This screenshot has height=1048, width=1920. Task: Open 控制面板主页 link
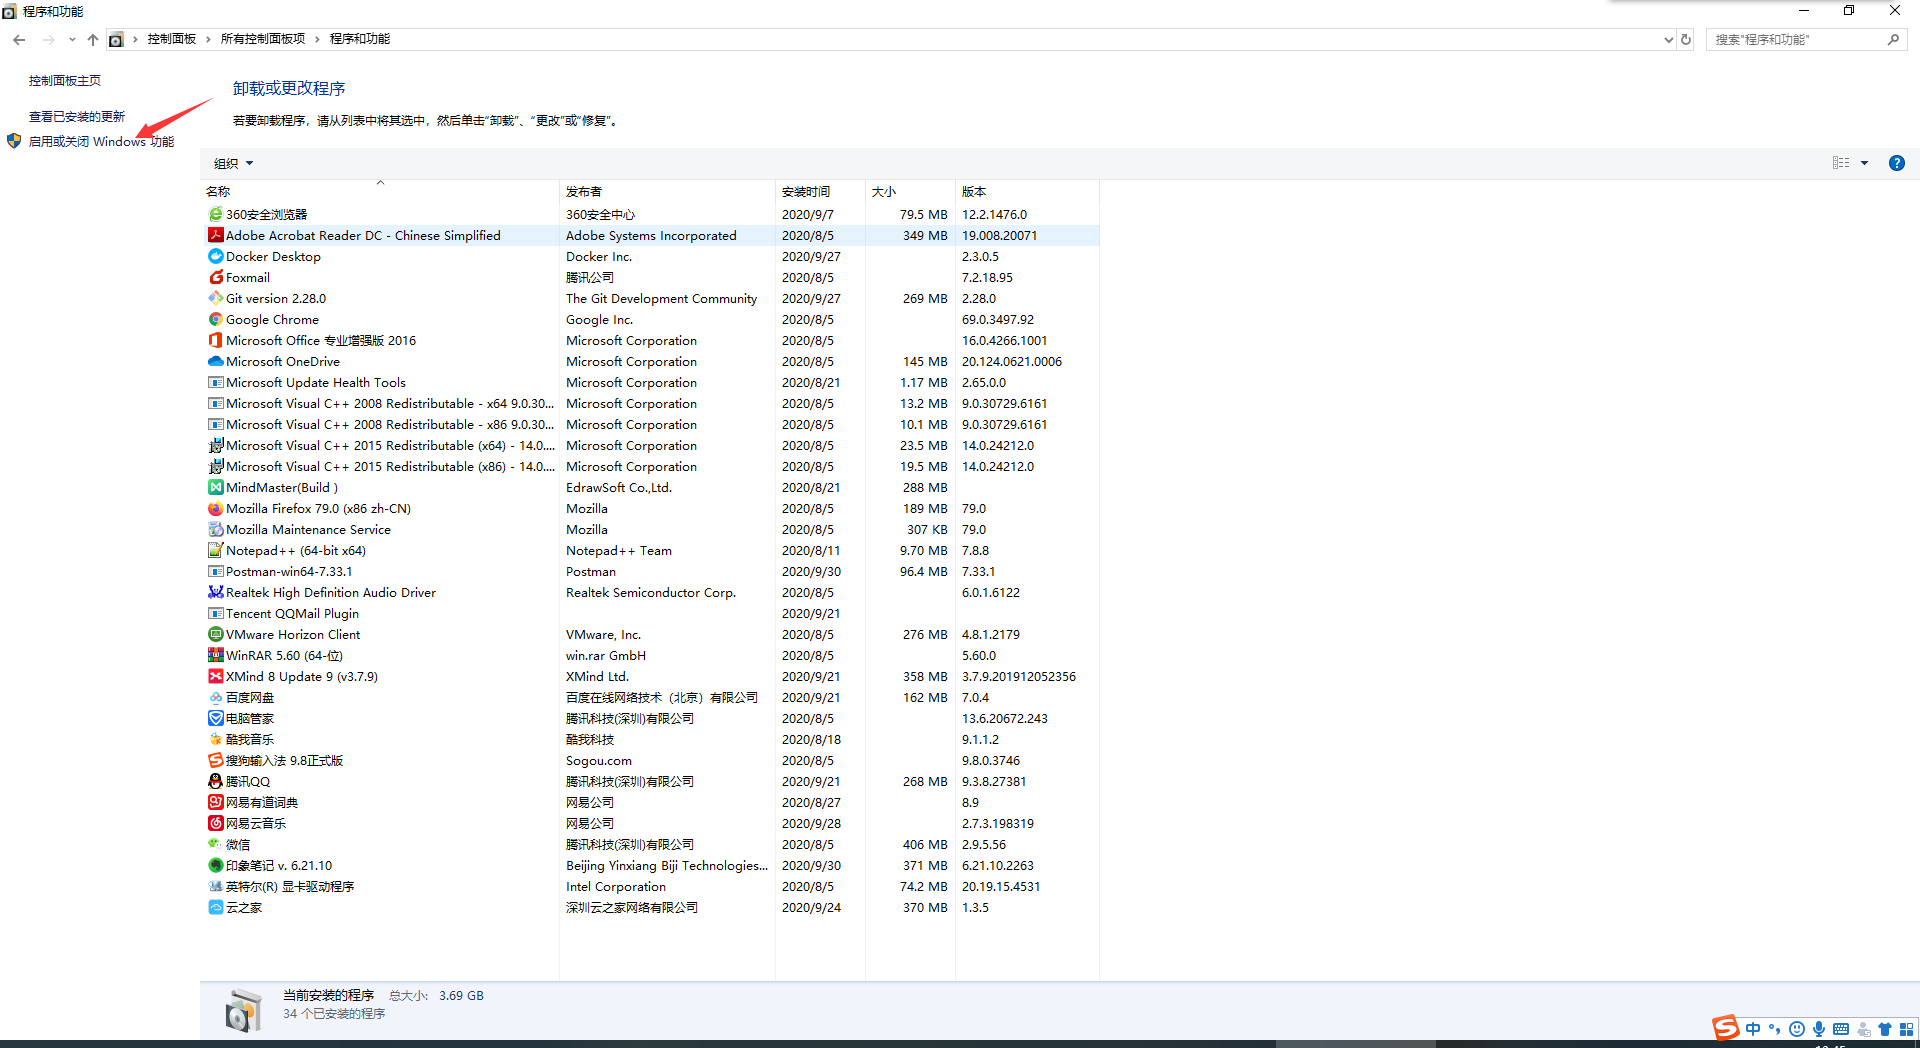pos(65,80)
